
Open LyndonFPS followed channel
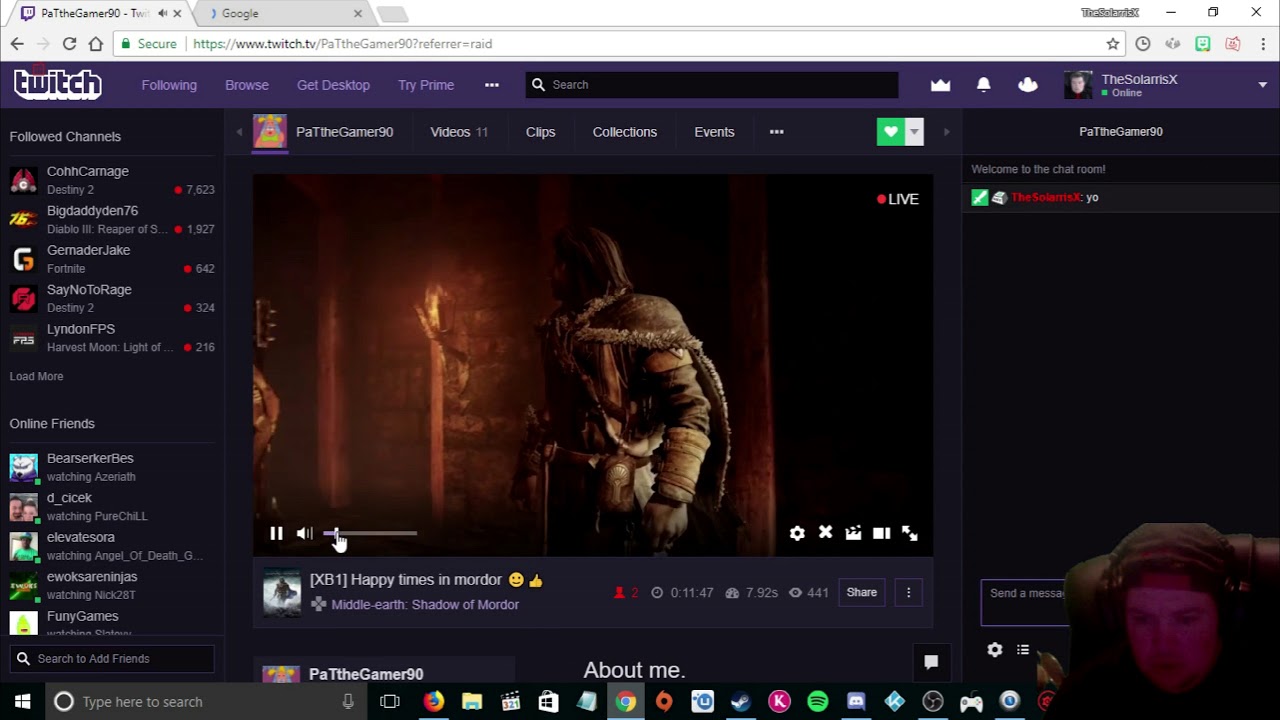coord(112,338)
